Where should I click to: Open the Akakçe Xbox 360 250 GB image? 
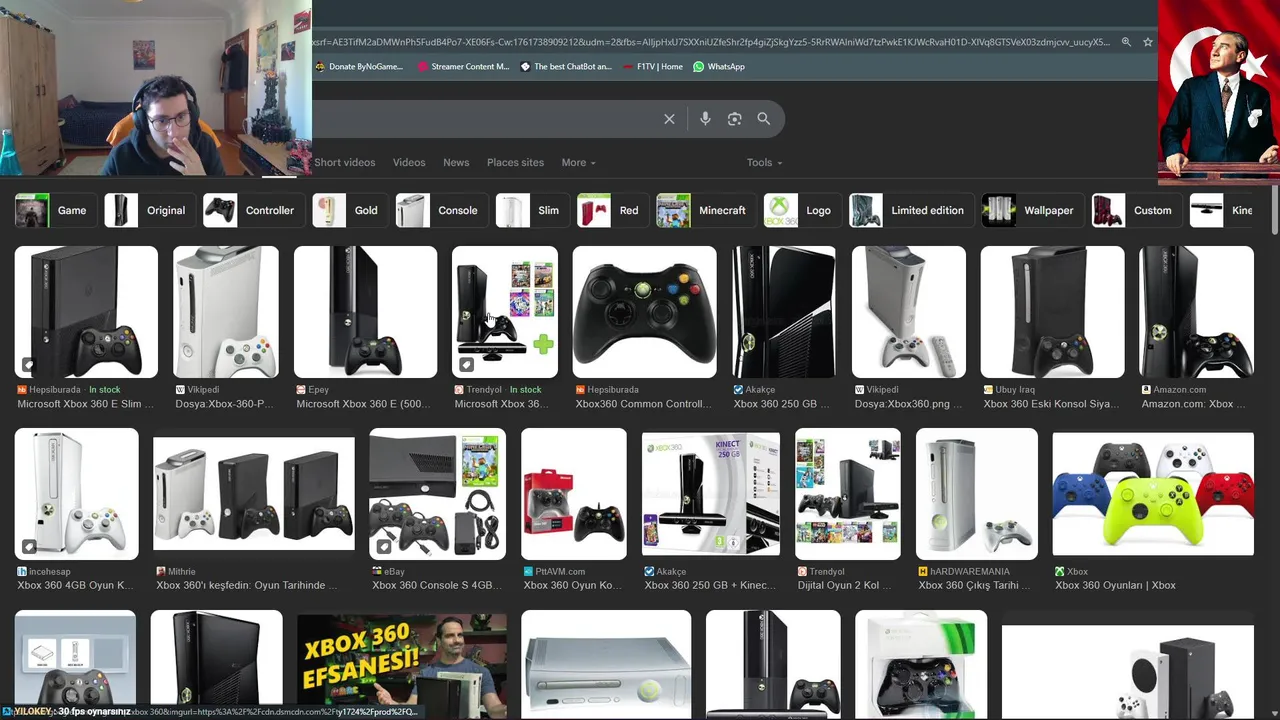click(x=784, y=312)
